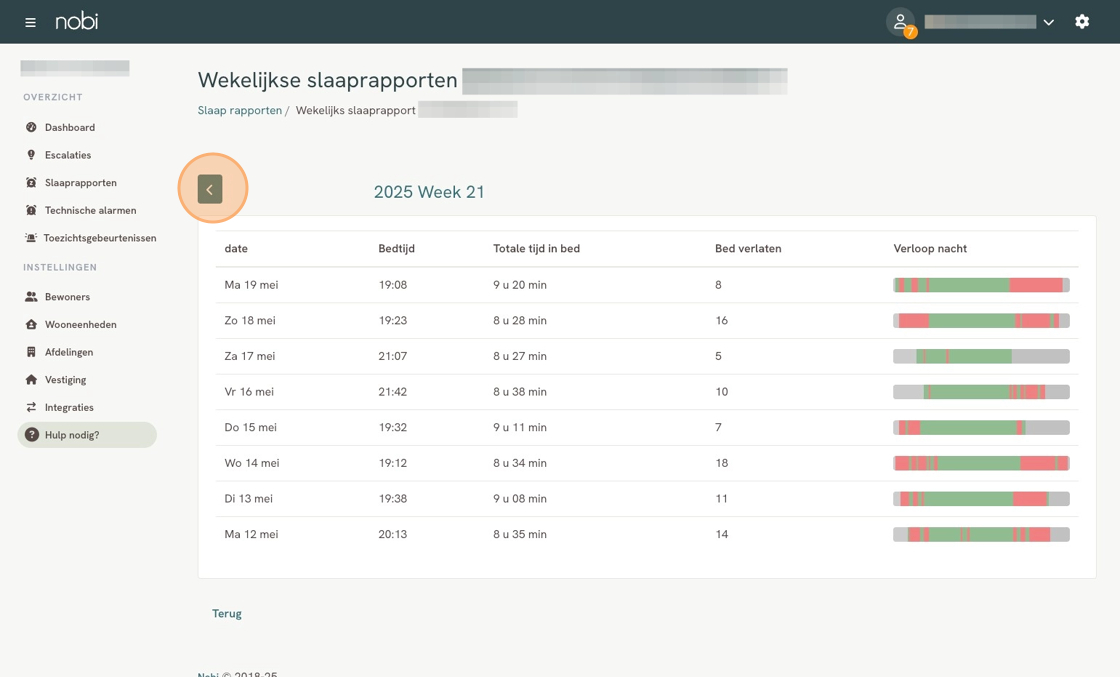Screen dimensions: 1120x677
Task: Open the Afdelingen section
Action: pos(68,352)
